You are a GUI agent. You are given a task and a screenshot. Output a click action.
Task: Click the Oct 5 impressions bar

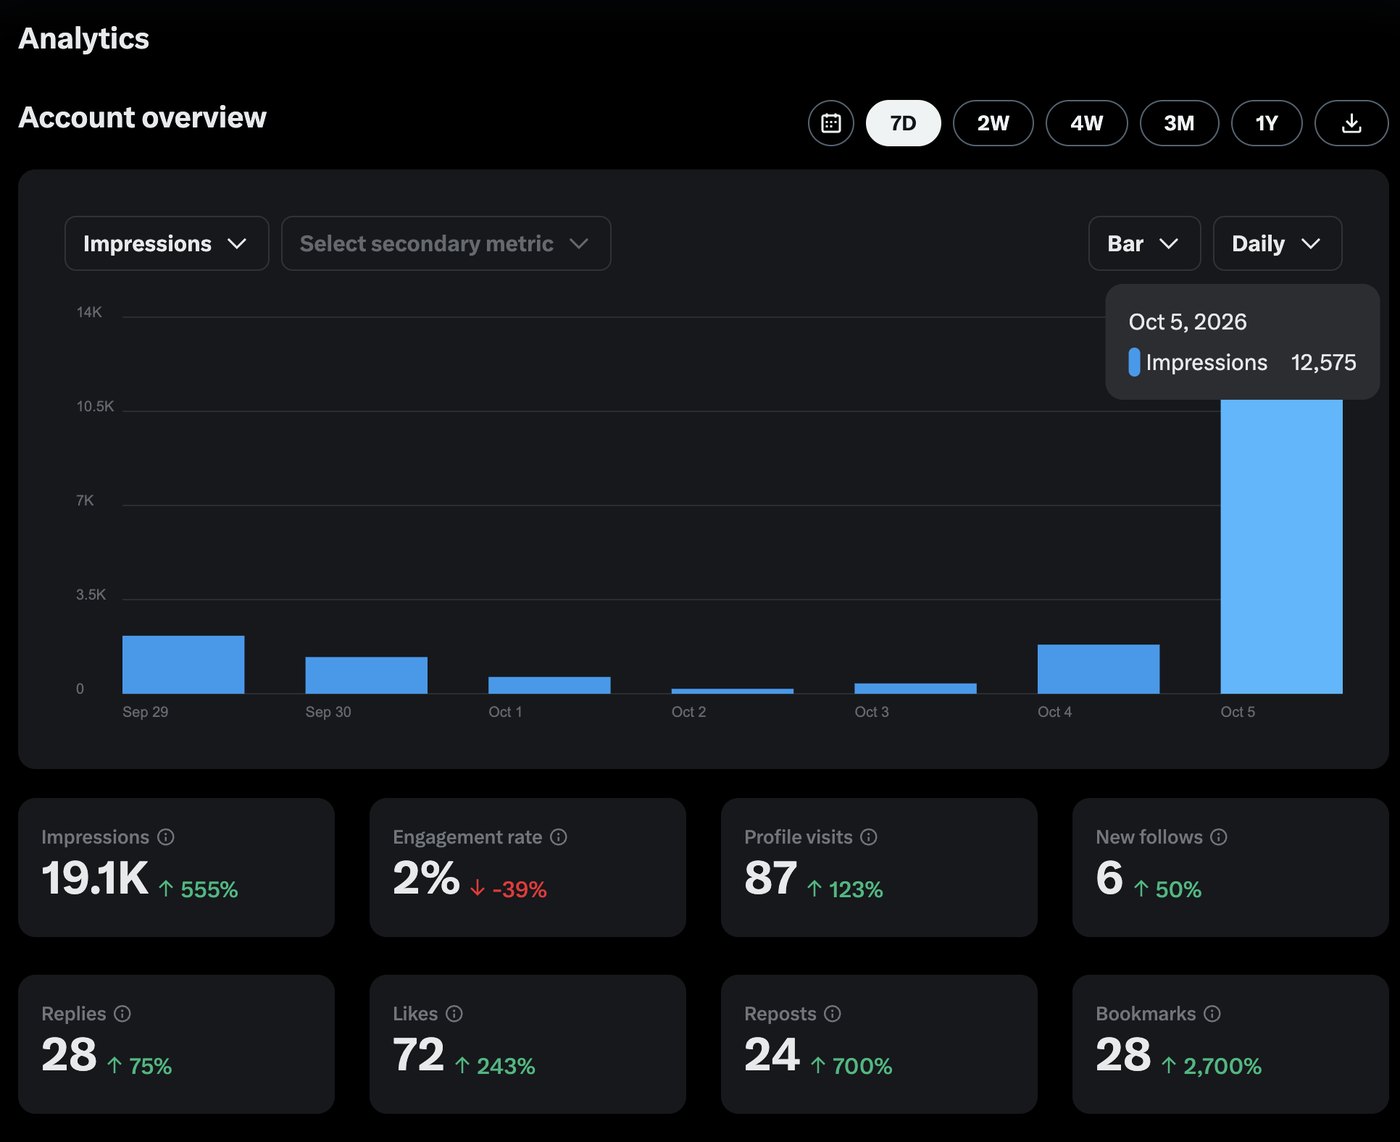click(x=1281, y=546)
